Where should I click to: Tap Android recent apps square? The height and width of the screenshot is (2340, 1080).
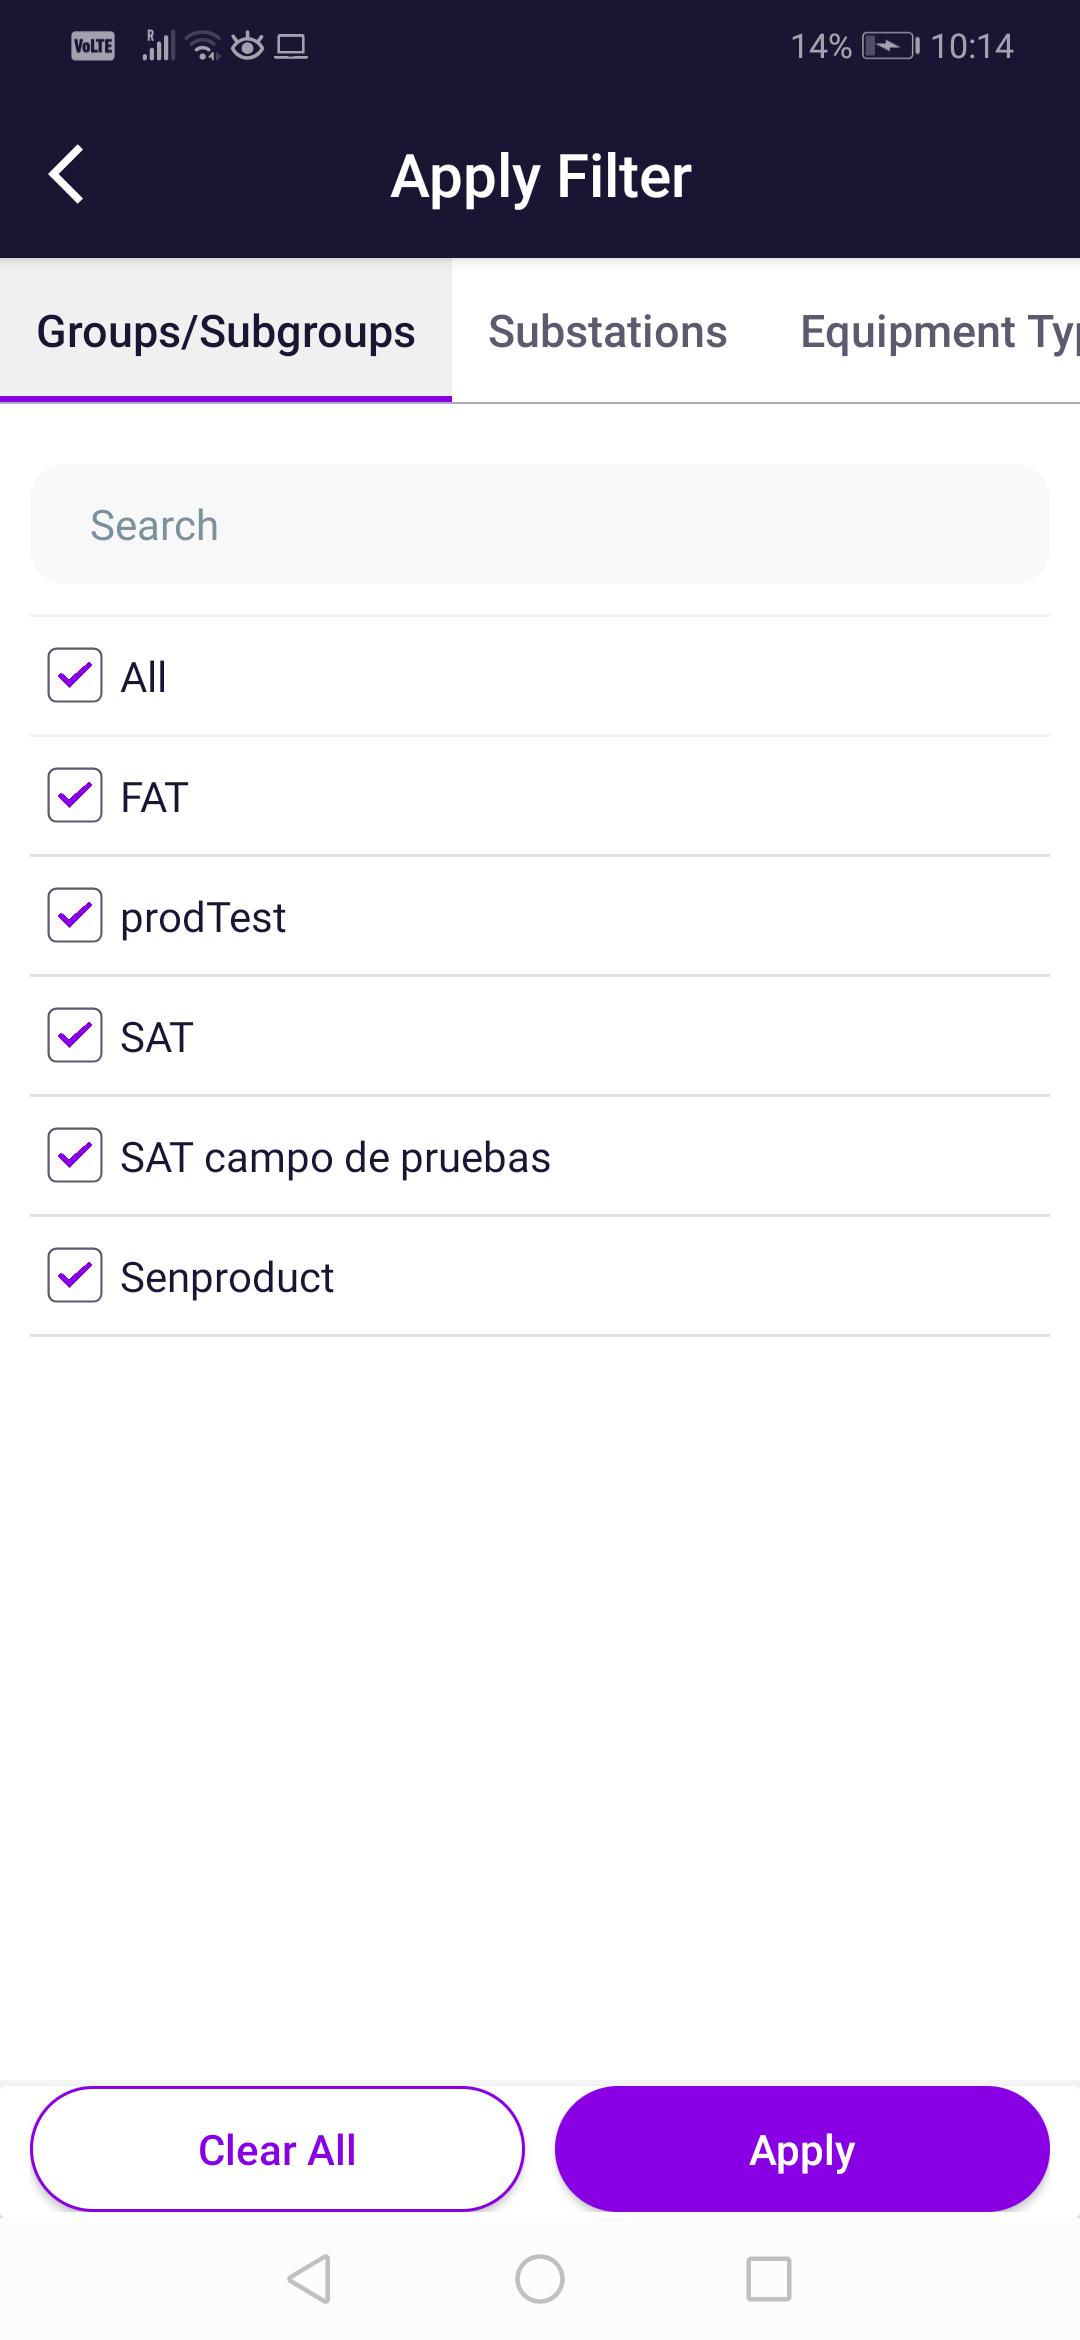point(769,2279)
